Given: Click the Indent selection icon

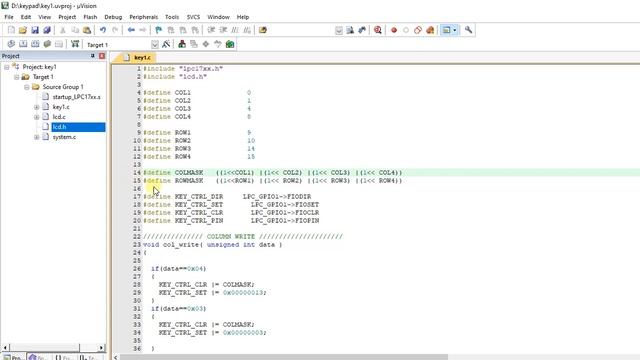Looking at the screenshot, I should [211, 30].
